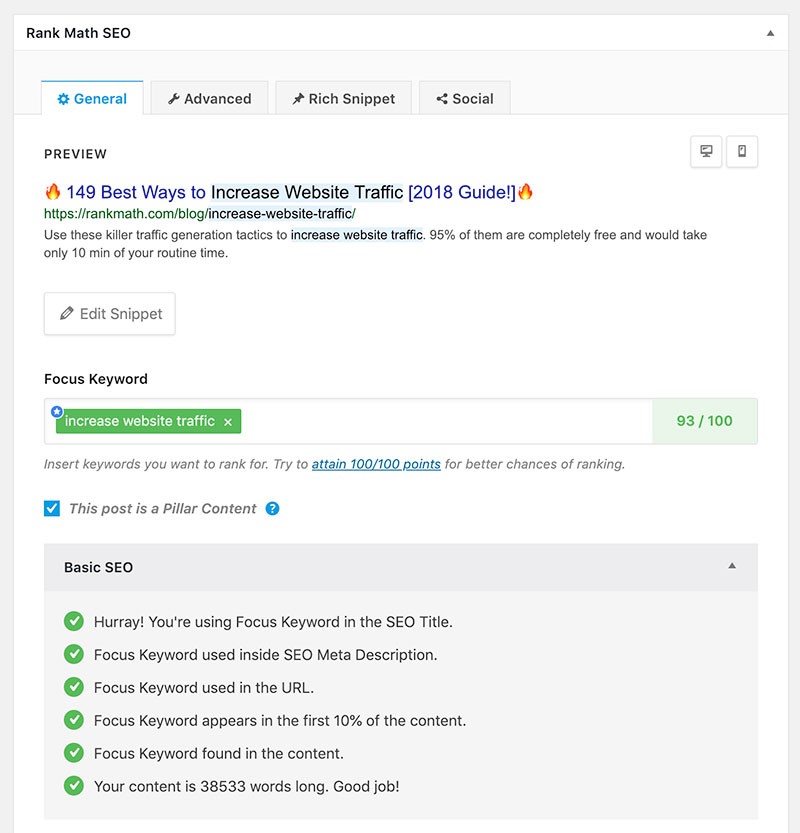Click the Pillar Content help icon

(272, 508)
